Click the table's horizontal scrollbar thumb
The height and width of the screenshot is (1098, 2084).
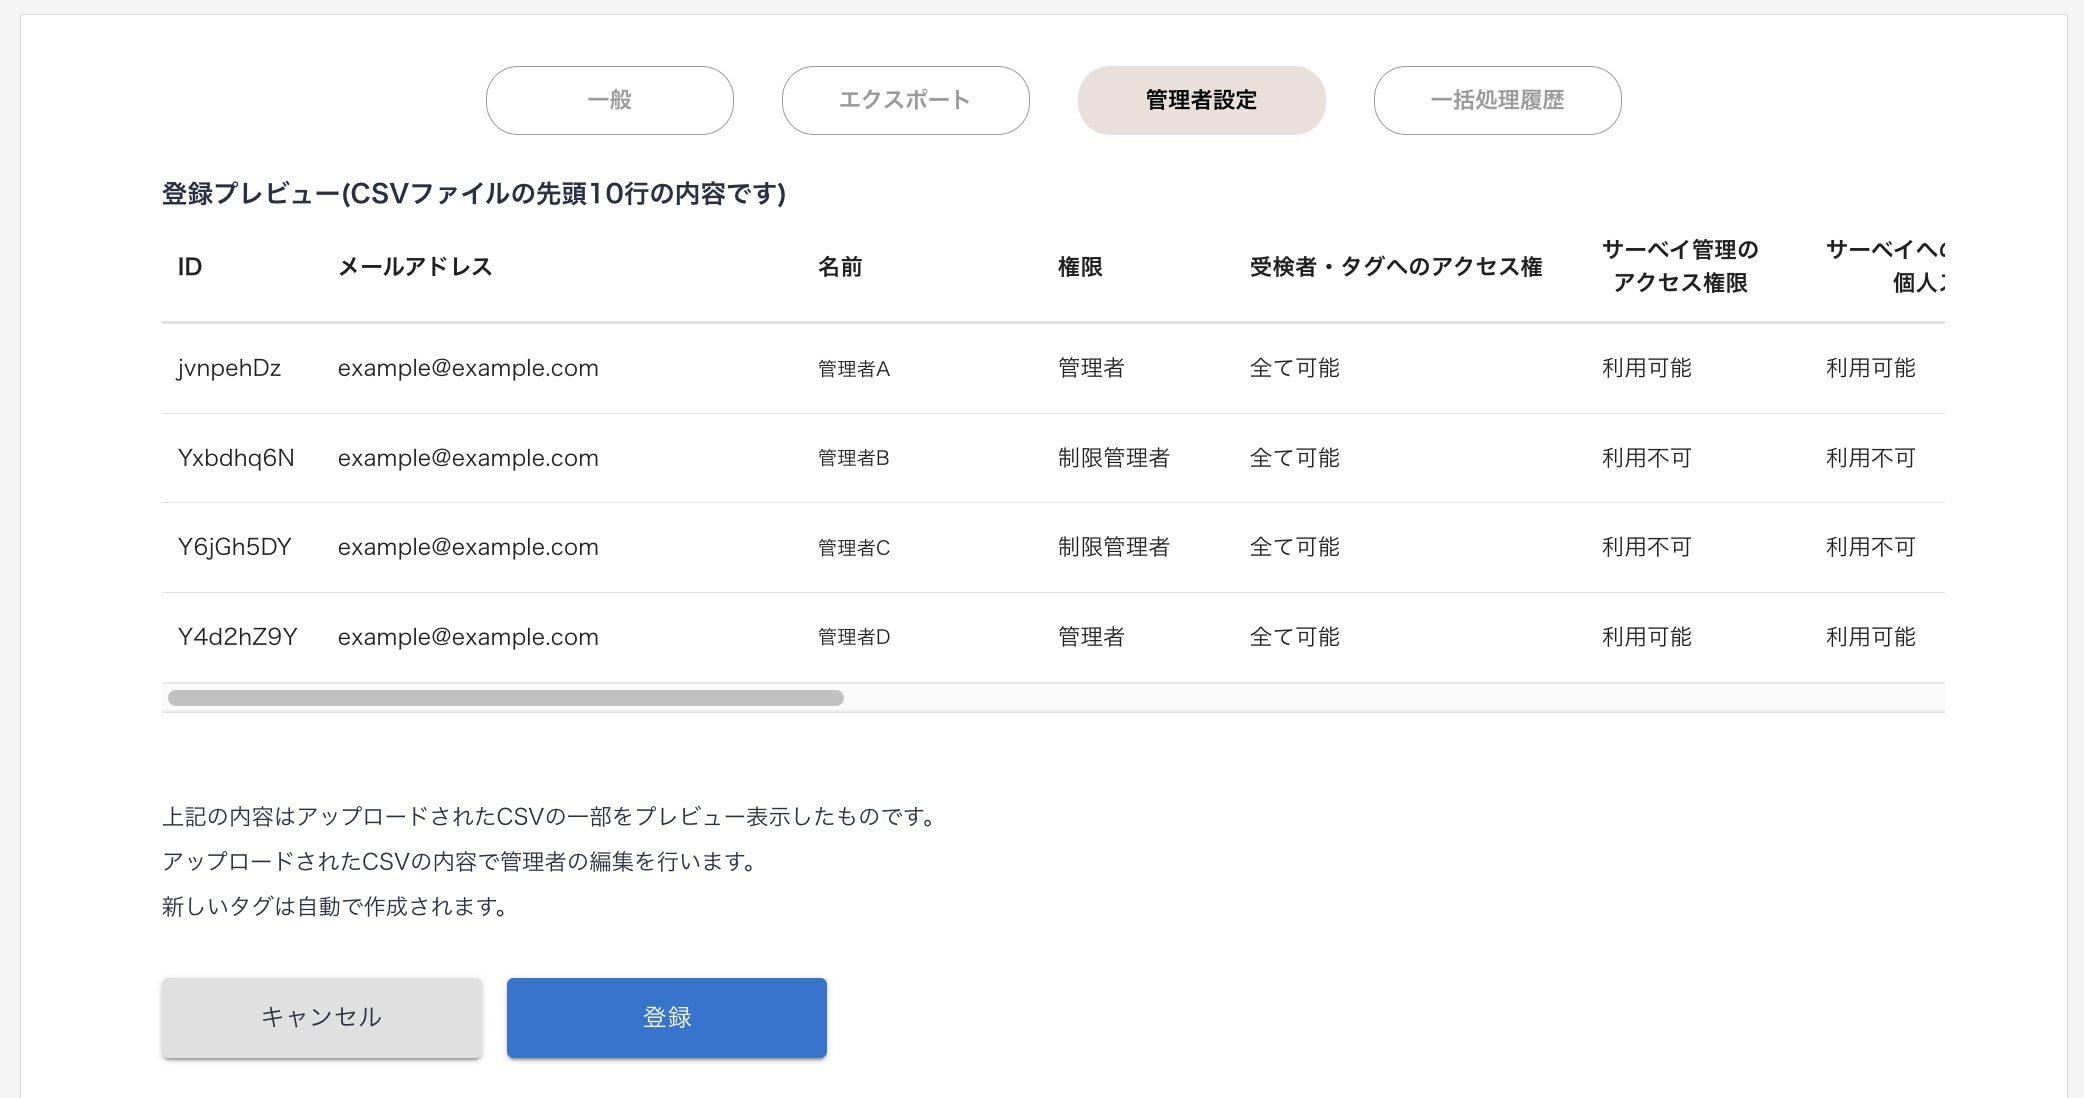tap(505, 698)
